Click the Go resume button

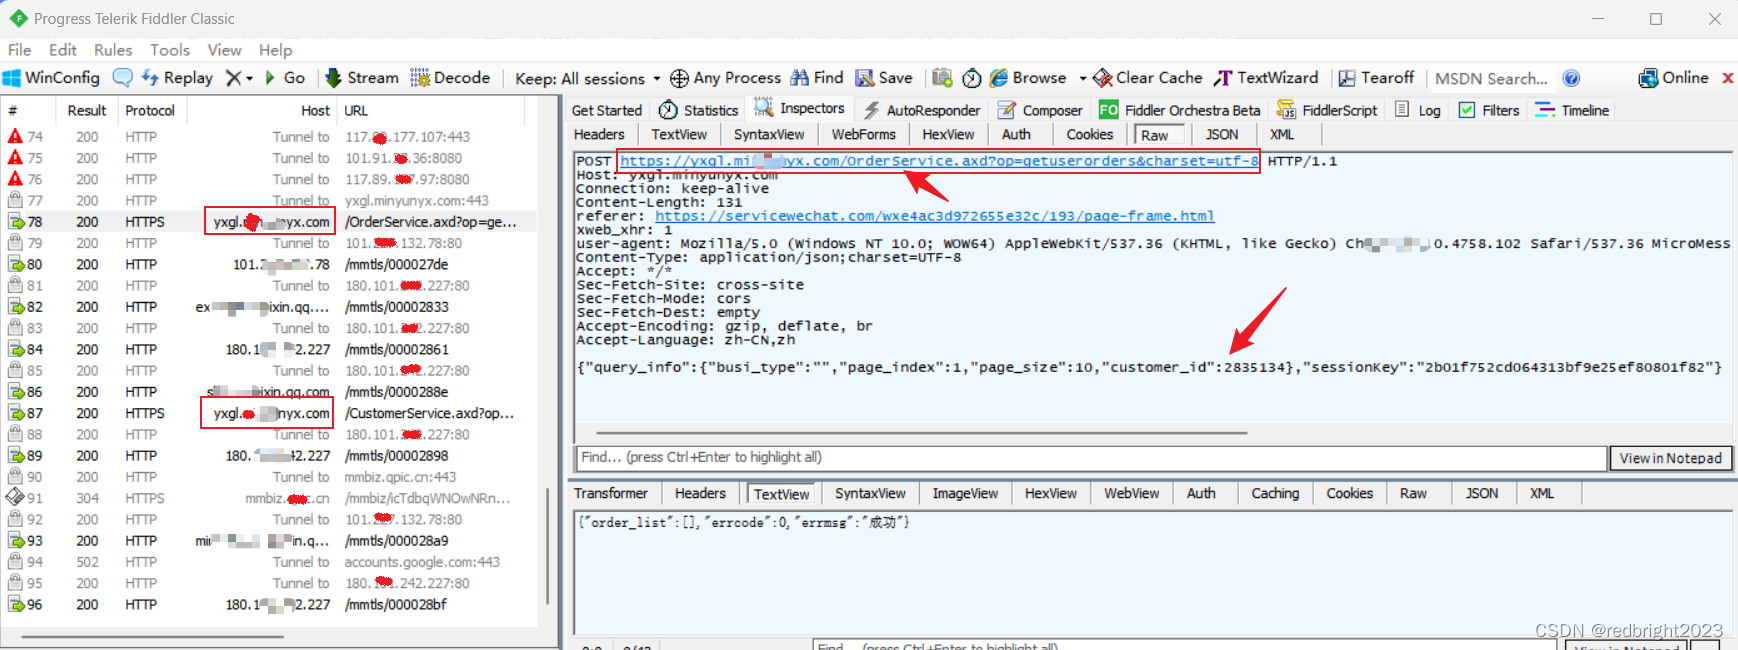(x=285, y=78)
